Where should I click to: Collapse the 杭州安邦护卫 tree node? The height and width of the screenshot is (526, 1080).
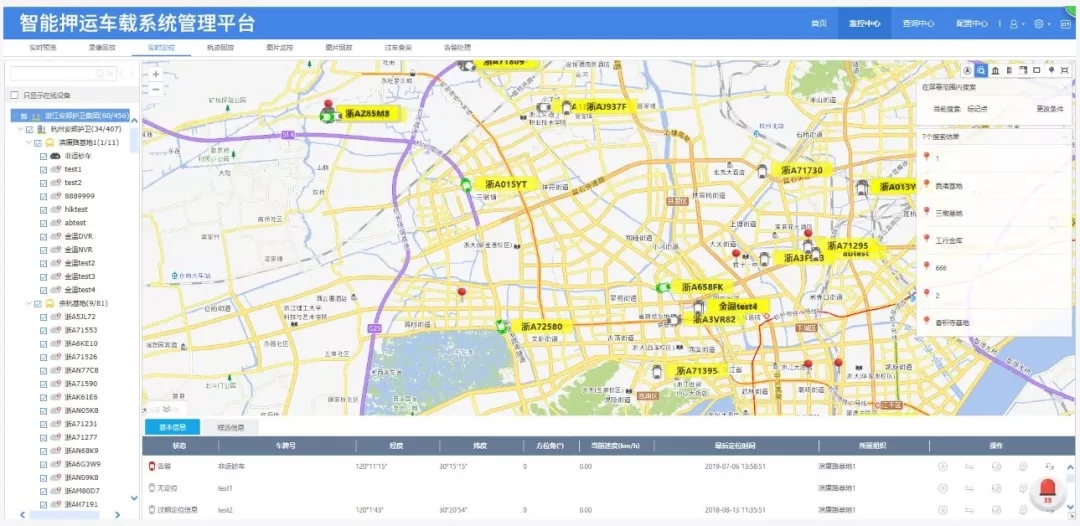click(18, 129)
